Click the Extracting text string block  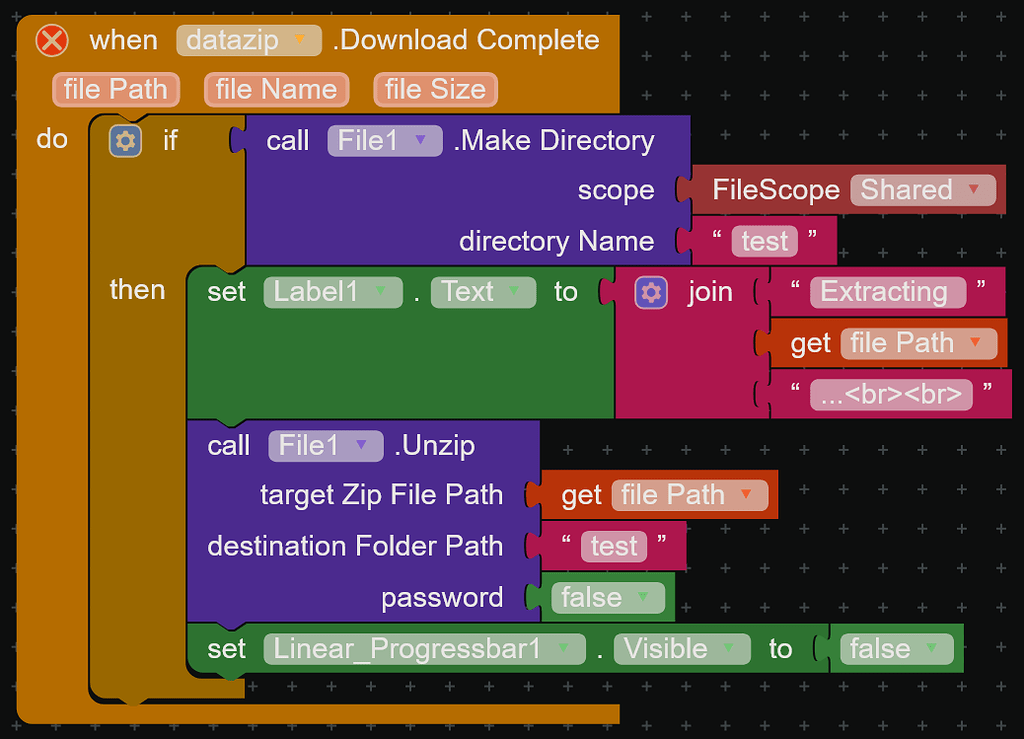887,291
